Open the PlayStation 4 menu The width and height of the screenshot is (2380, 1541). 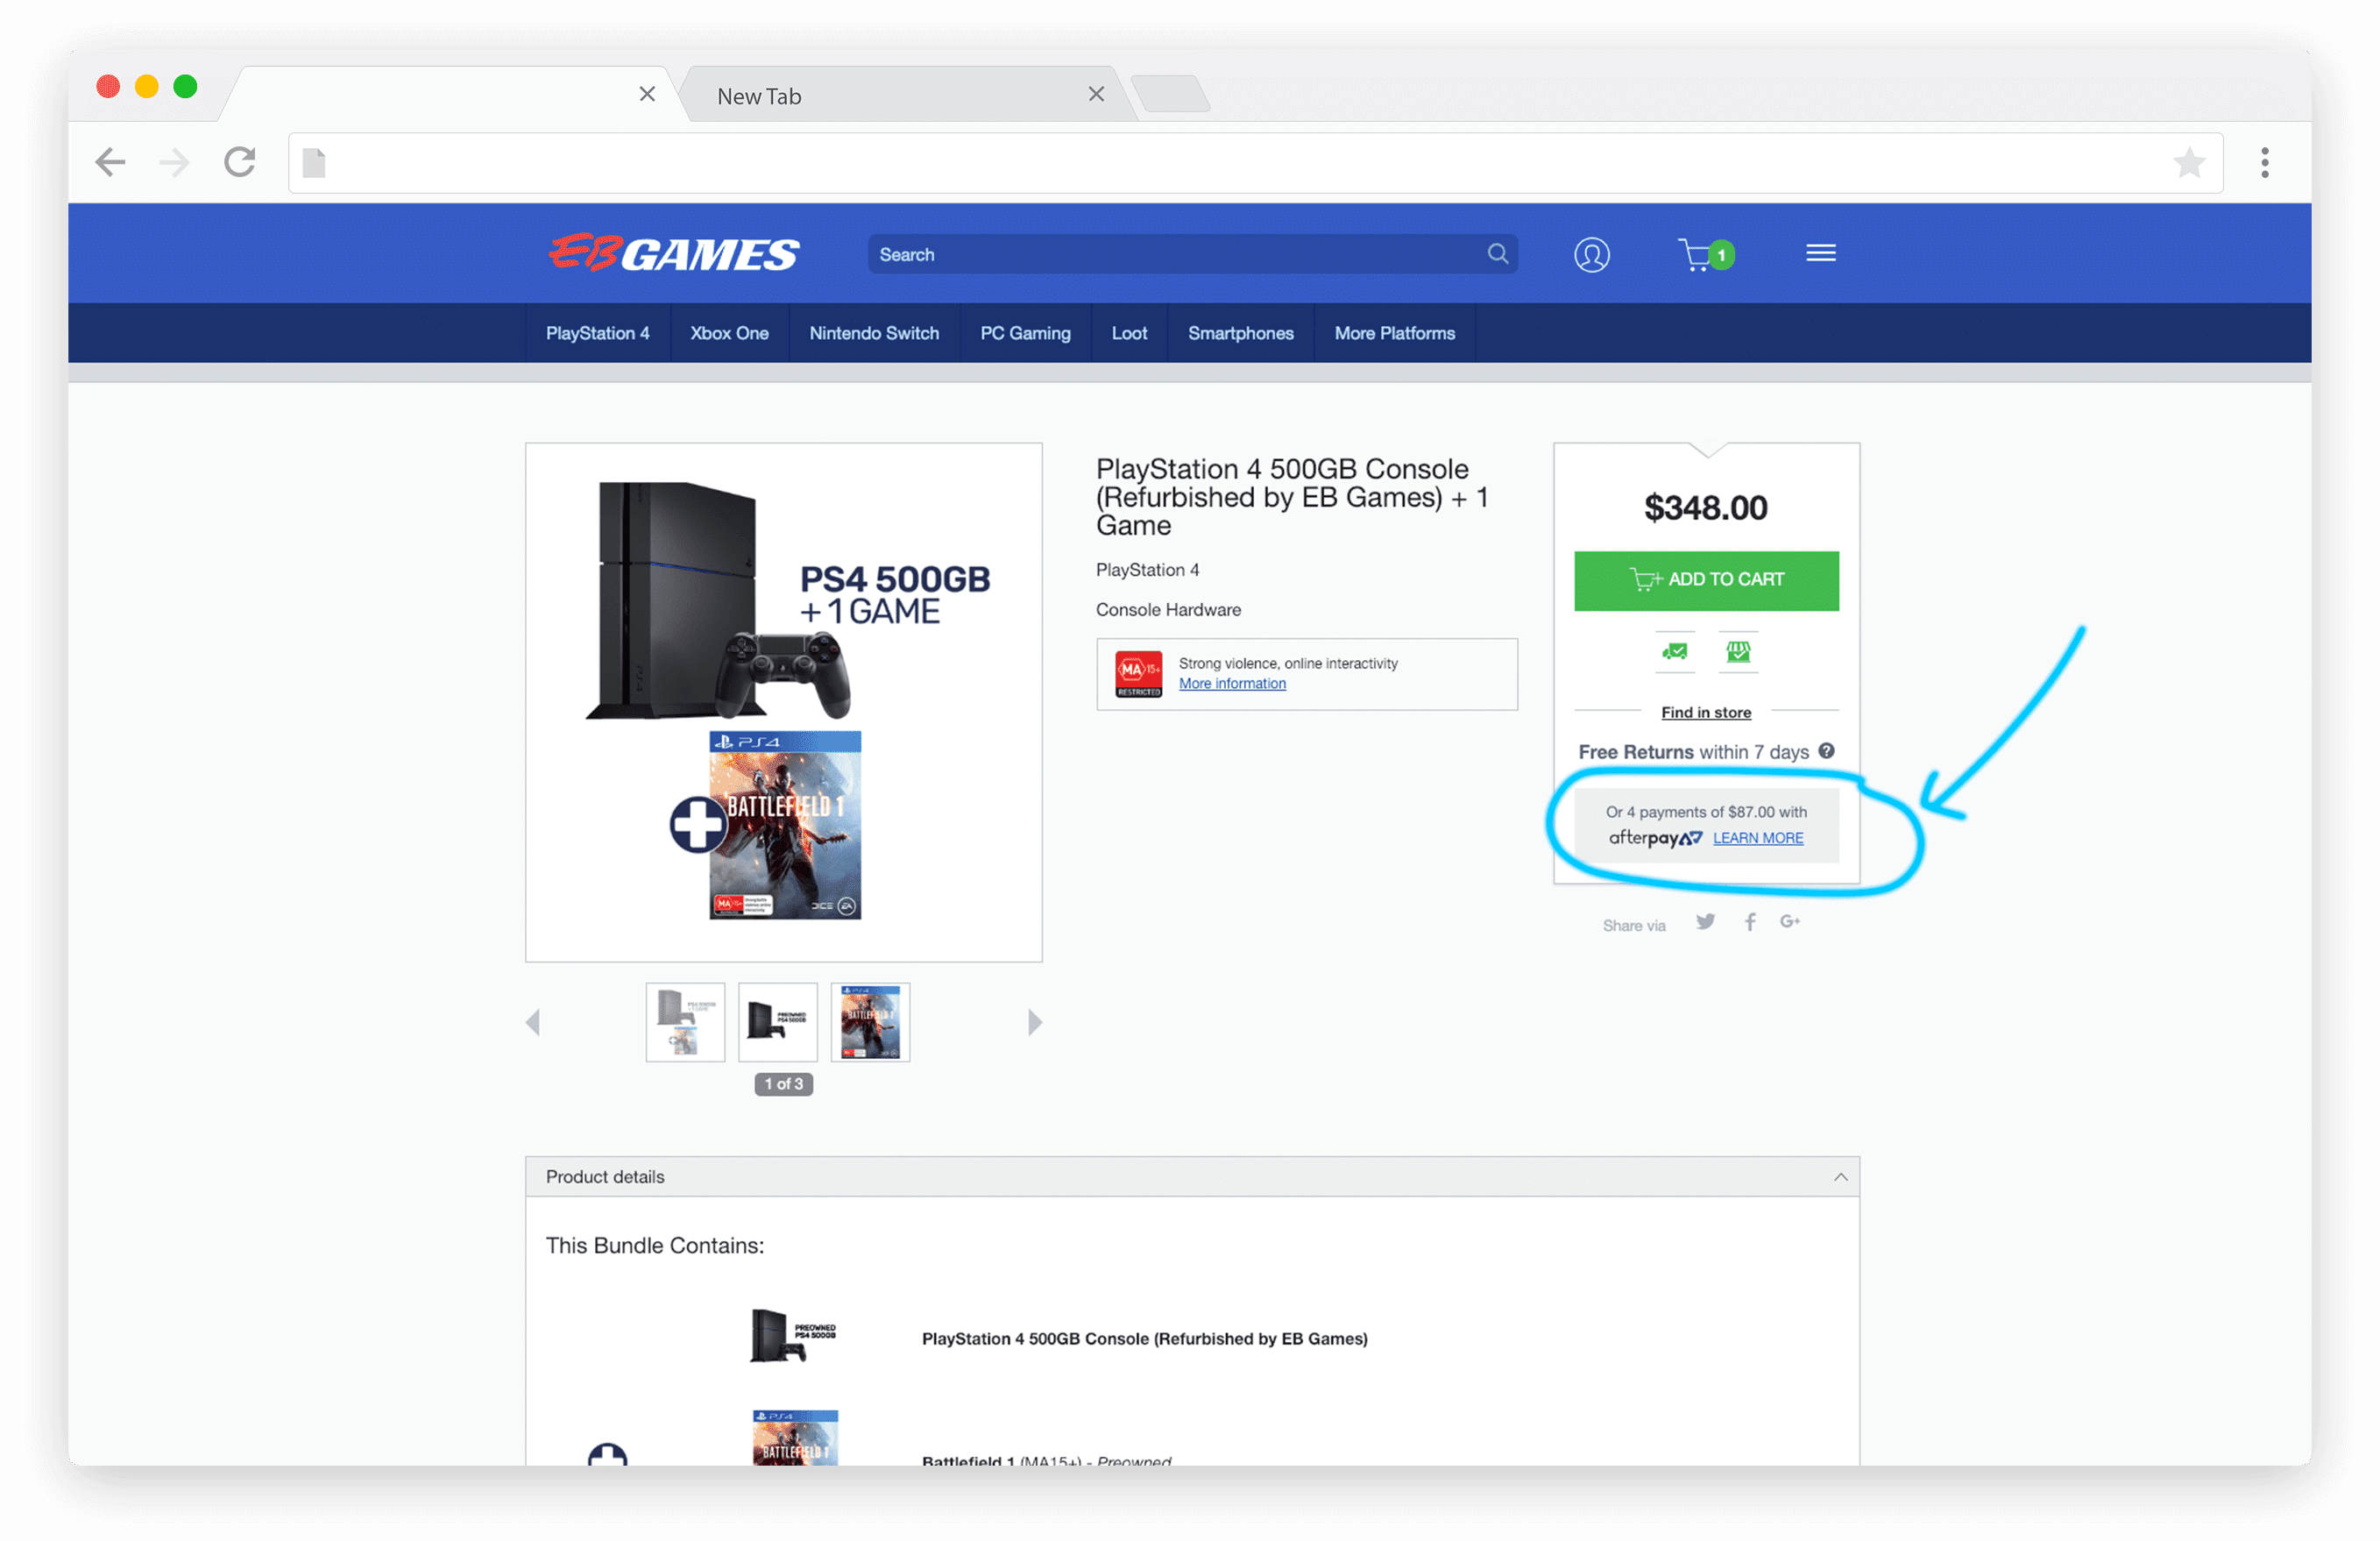tap(597, 333)
